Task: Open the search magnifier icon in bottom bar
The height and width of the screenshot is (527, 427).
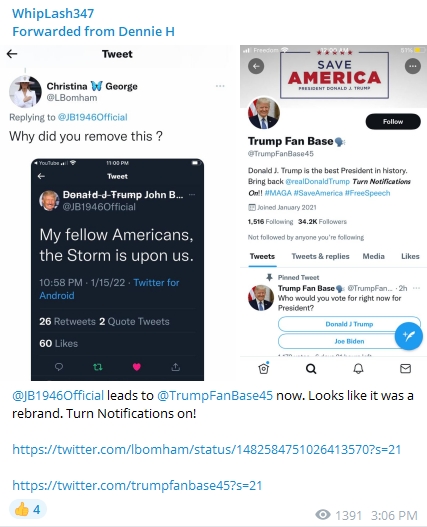Action: coord(311,369)
